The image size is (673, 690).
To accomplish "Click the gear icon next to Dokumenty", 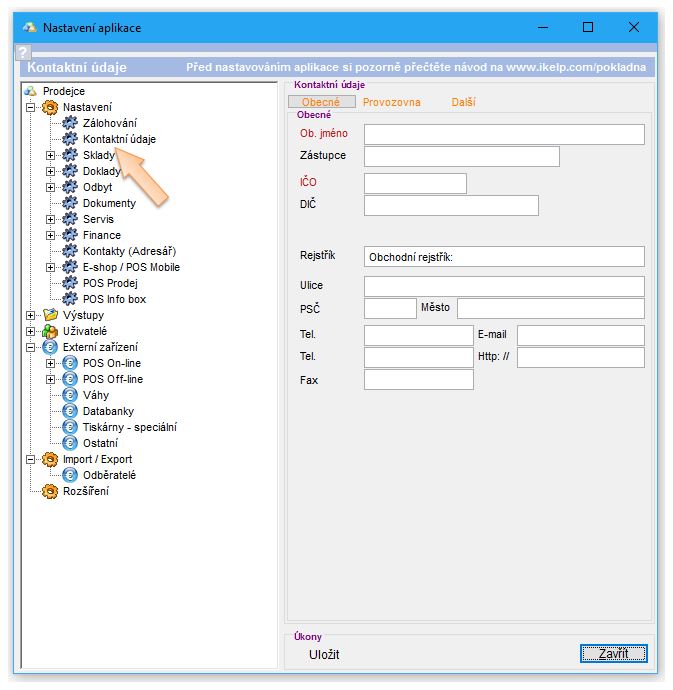I will tap(70, 203).
